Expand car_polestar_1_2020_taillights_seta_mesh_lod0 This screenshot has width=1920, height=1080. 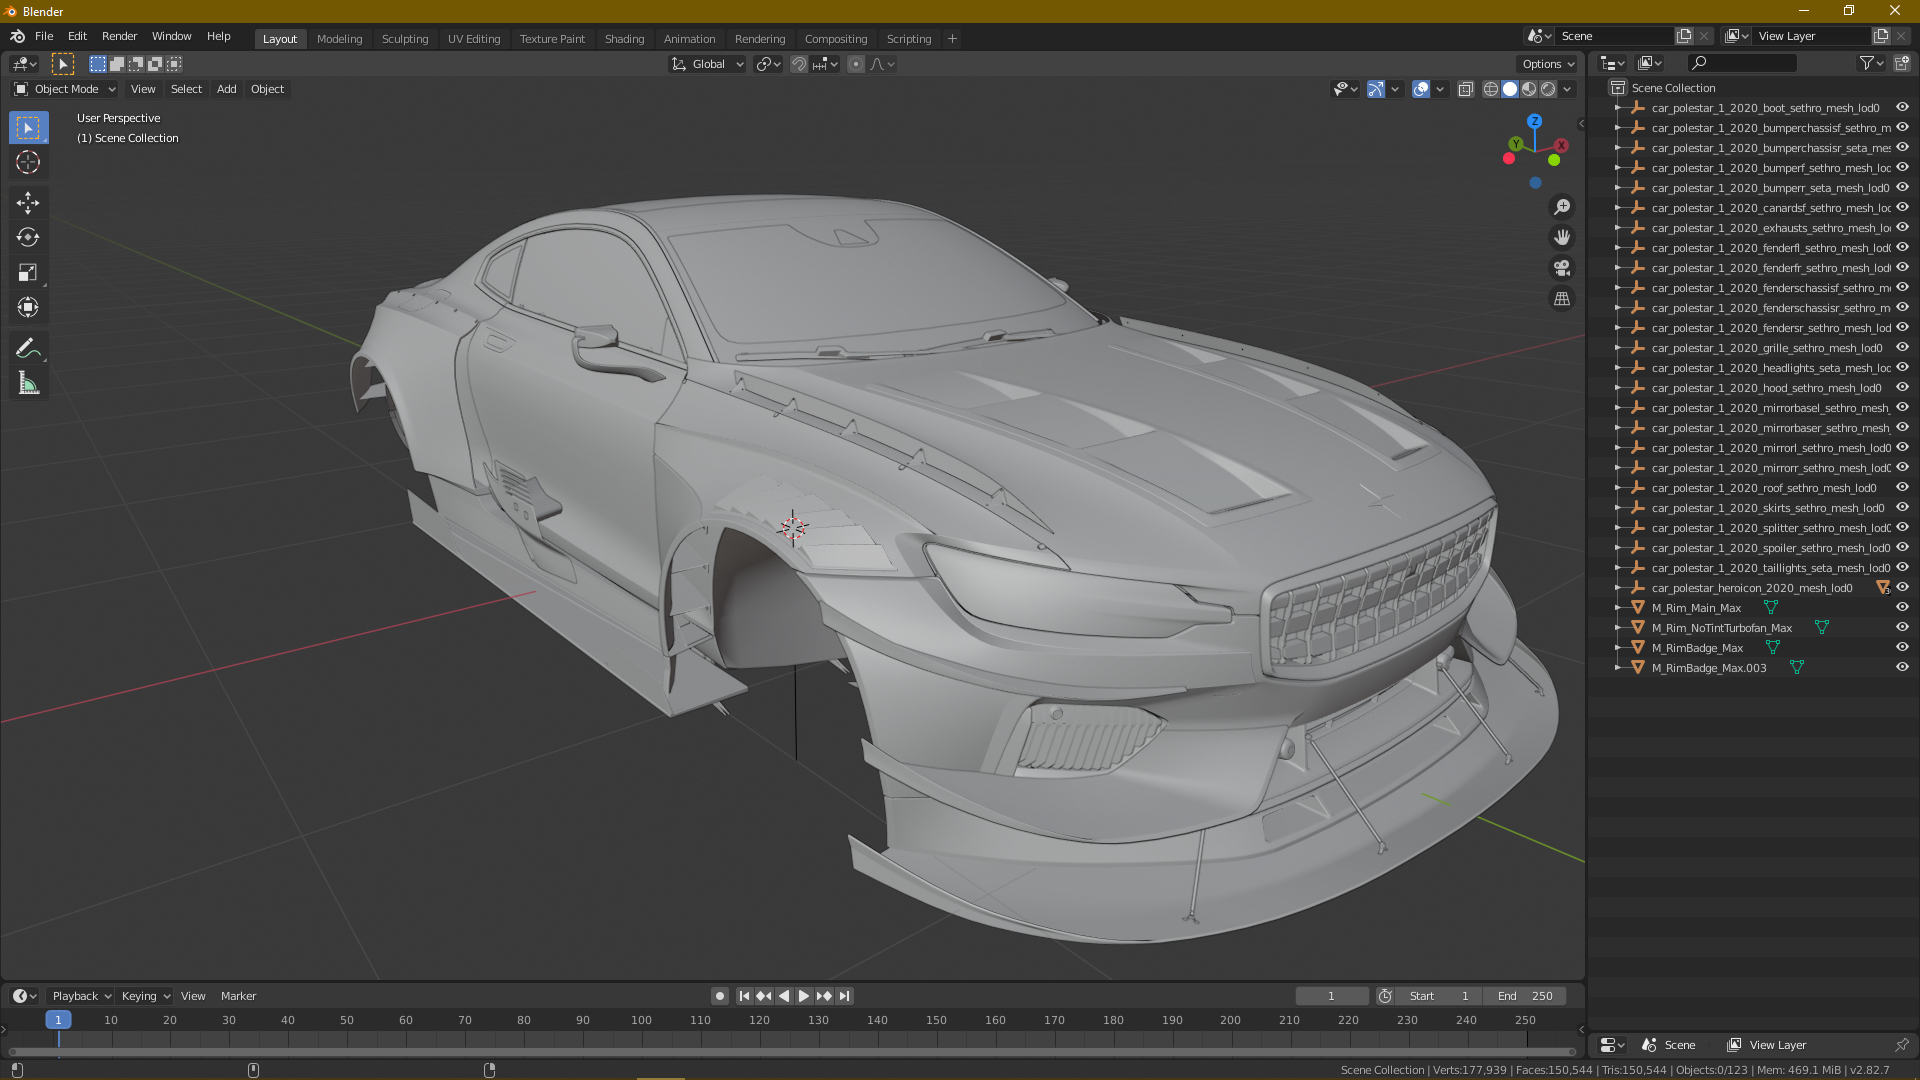coord(1615,568)
